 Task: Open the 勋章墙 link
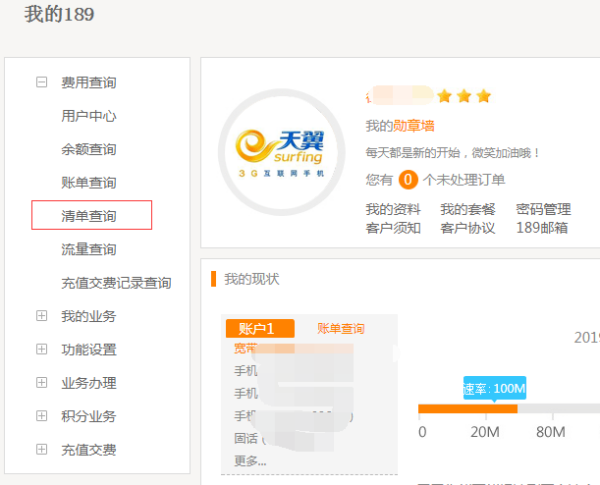(x=413, y=126)
